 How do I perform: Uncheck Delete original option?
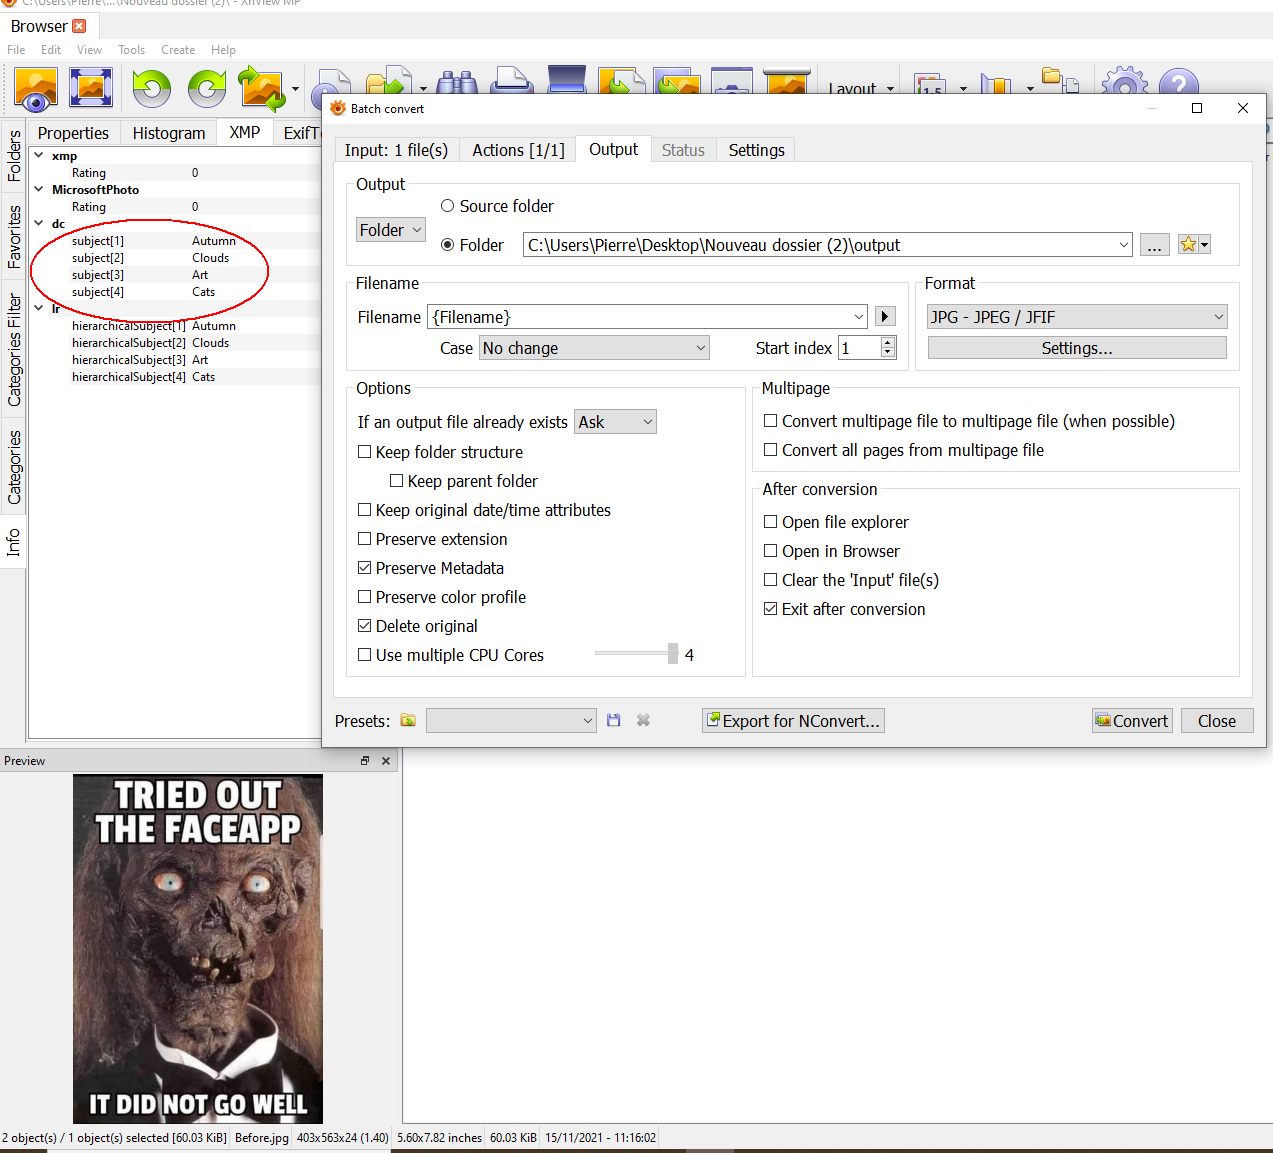tap(365, 626)
